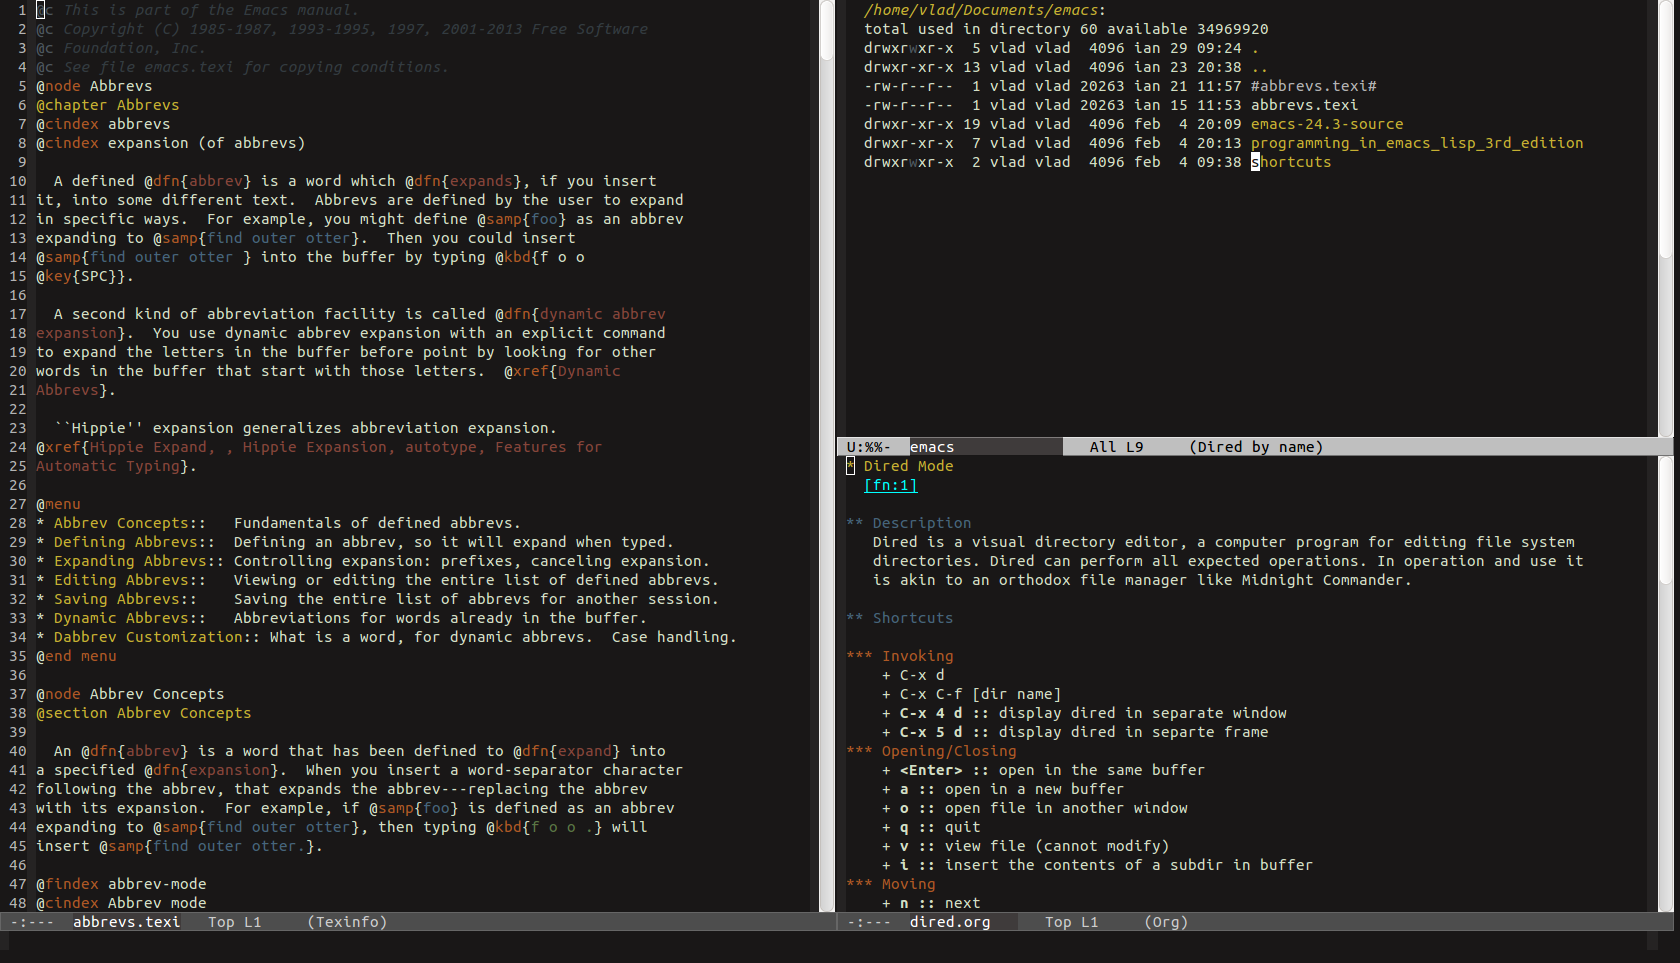The image size is (1680, 963).
Task: Place cursor on '@chapter Abbrevs' line
Action: (x=108, y=105)
